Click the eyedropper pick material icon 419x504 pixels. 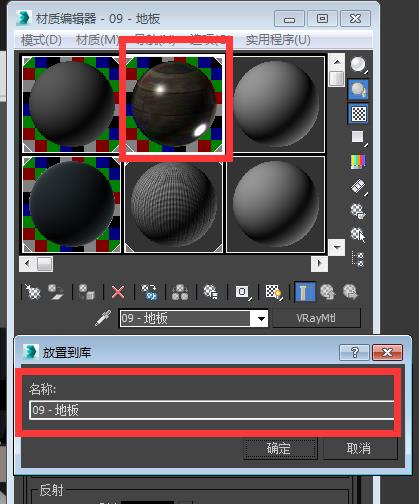103,318
